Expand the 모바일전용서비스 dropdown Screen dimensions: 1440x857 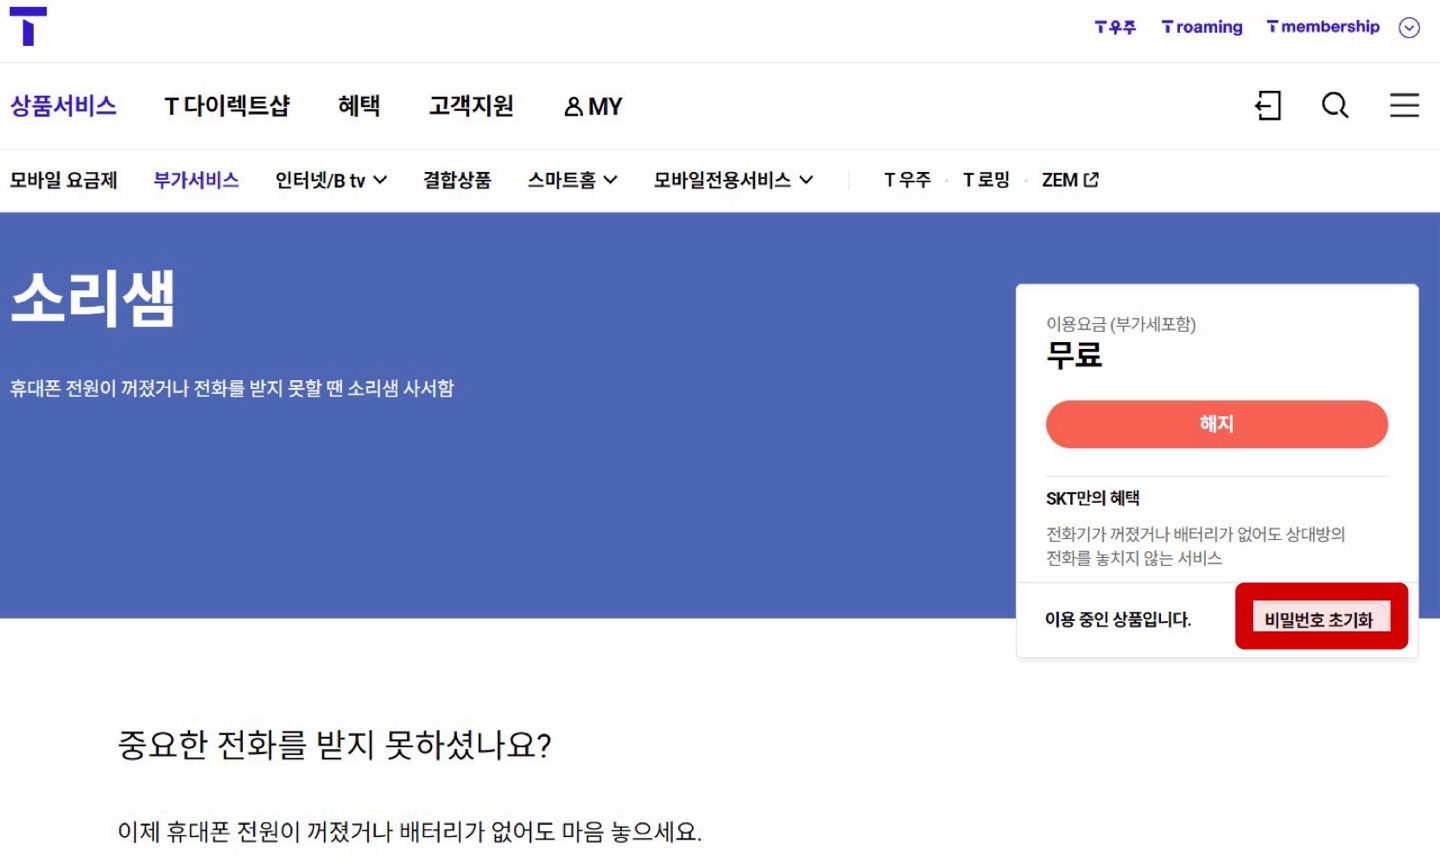click(733, 179)
